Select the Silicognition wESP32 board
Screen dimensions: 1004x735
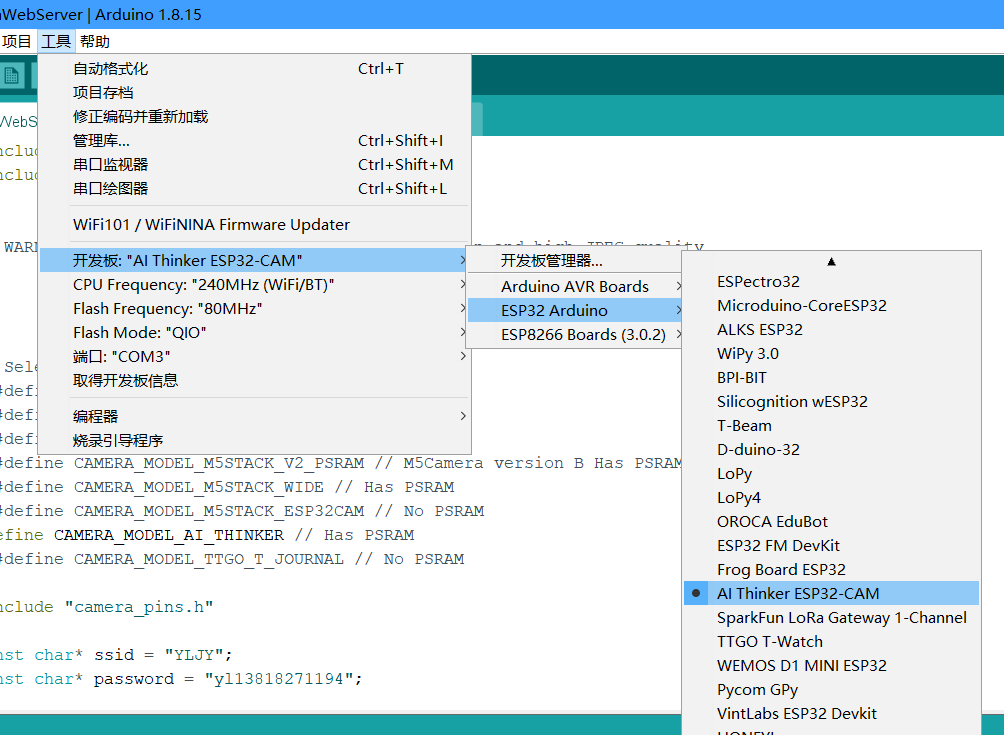click(831, 401)
